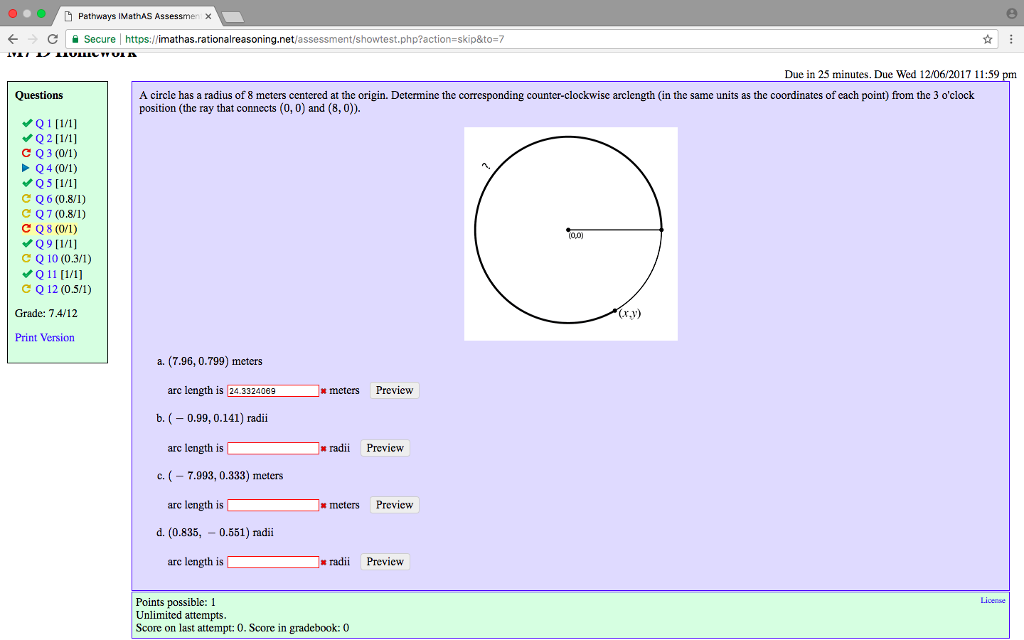Close the Pathways IMathAS tab

[208, 17]
